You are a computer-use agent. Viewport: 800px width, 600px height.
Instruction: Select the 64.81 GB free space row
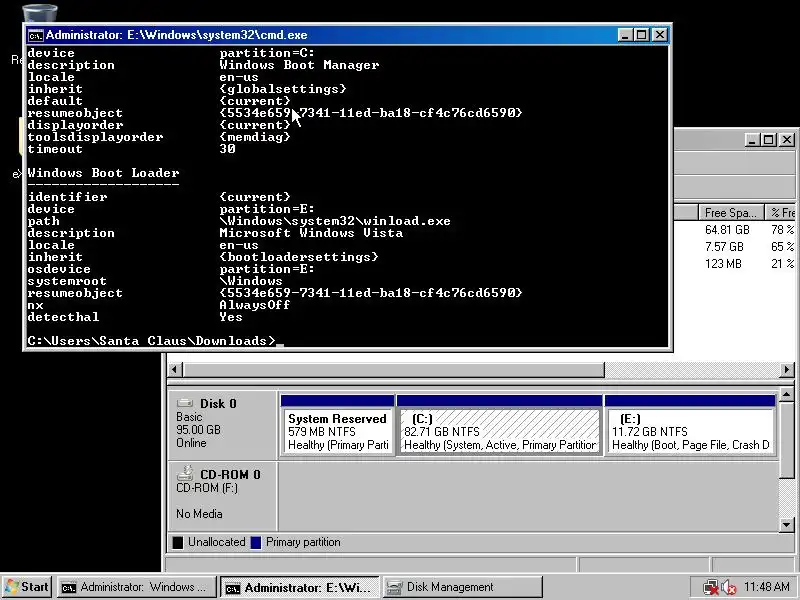pos(737,230)
